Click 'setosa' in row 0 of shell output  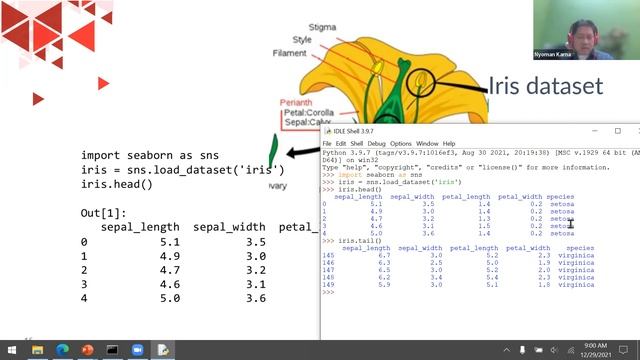562,204
